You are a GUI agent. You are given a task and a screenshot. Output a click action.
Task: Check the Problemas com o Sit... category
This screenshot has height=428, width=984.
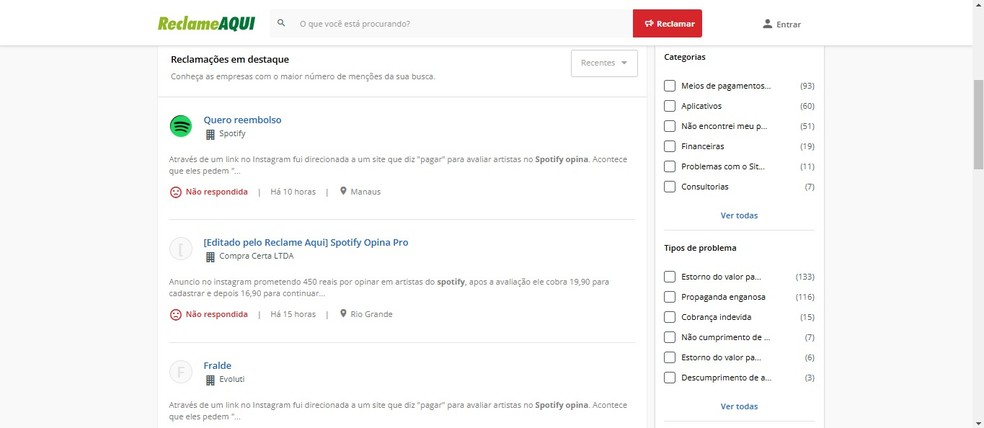click(x=670, y=166)
